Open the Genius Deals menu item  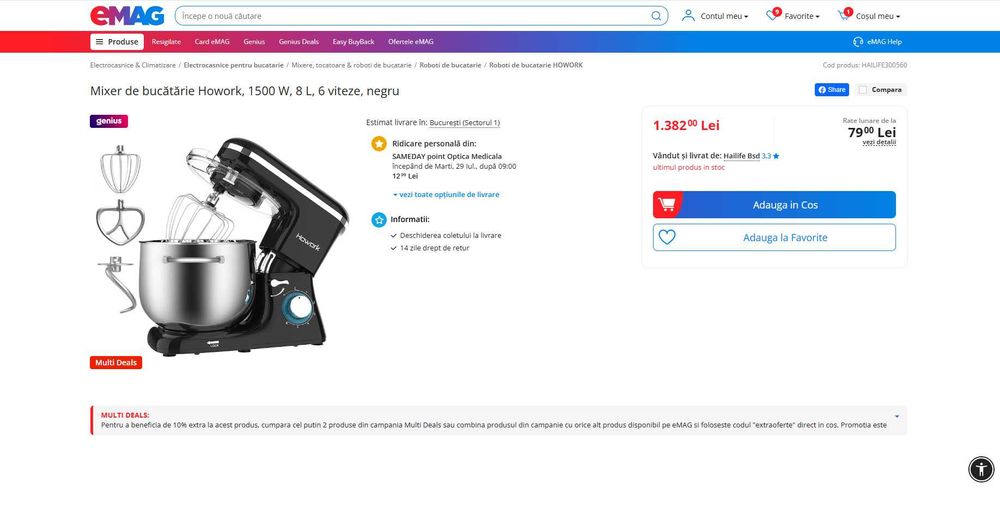point(298,41)
